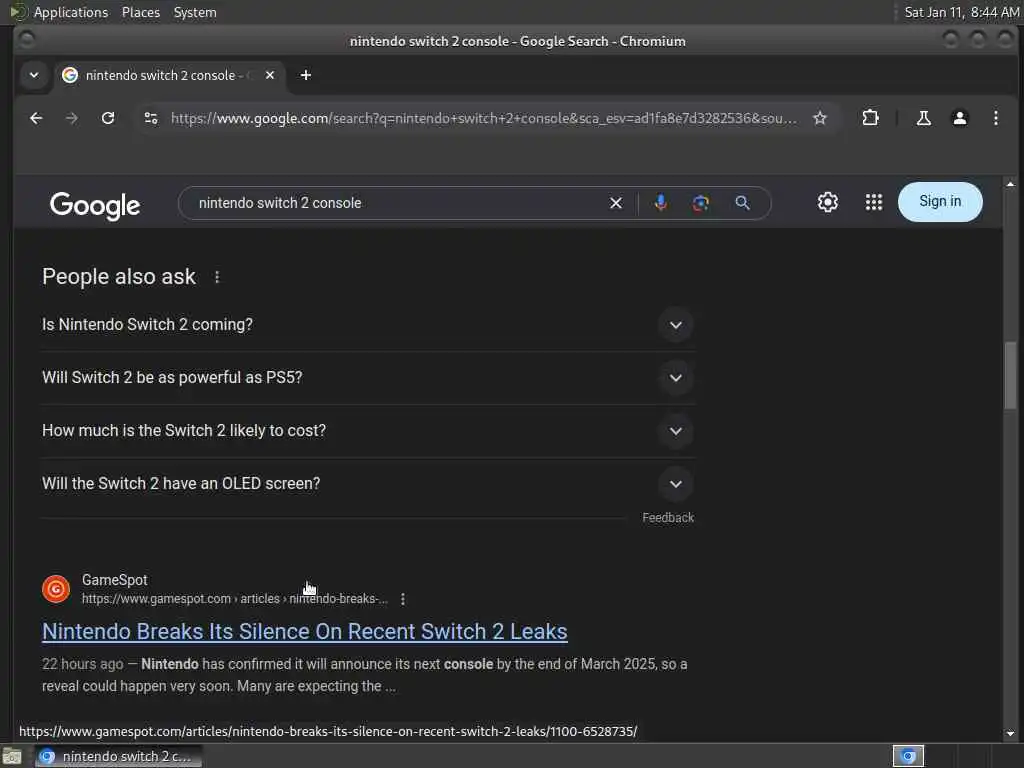
Task: Click the scrollbar up arrow
Action: (x=1010, y=184)
